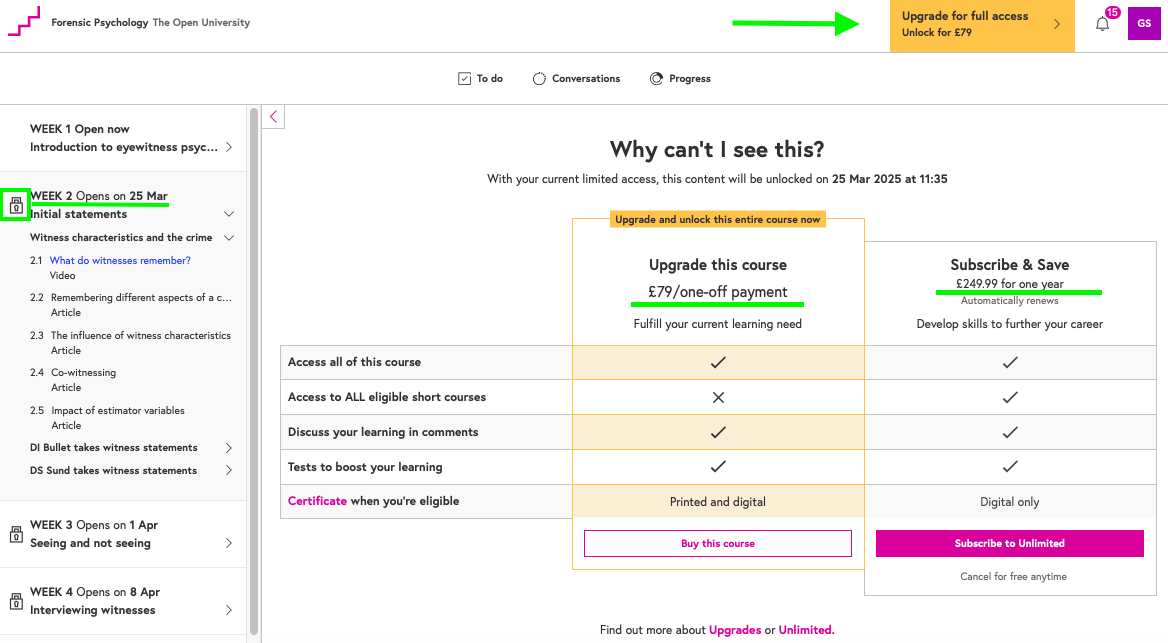This screenshot has width=1168, height=643.
Task: Collapse the sidebar with pink arrow
Action: pyautogui.click(x=274, y=117)
